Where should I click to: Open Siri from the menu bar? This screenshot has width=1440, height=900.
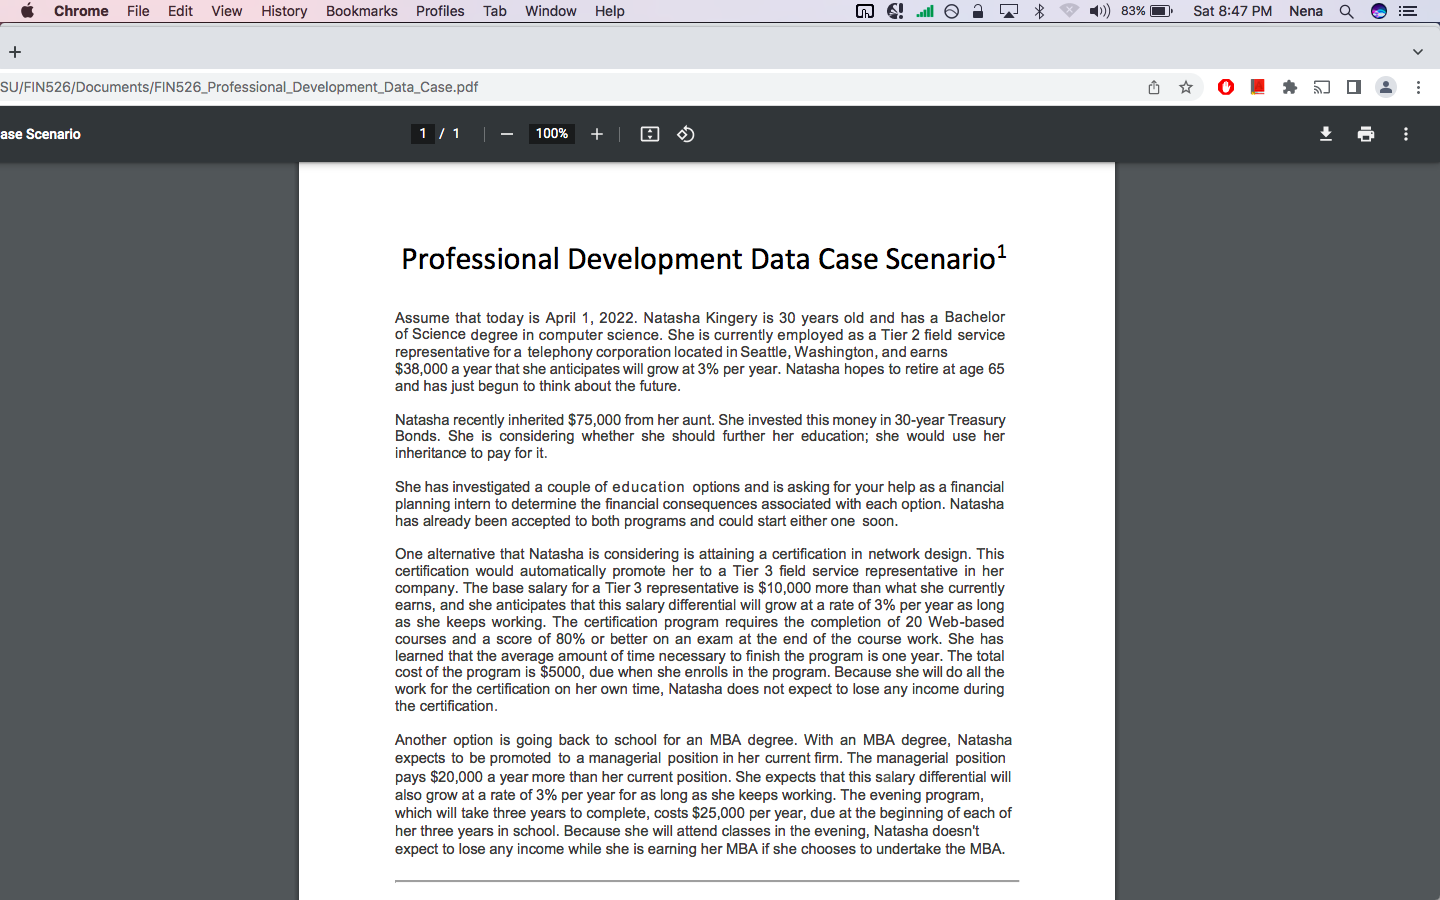click(1379, 11)
